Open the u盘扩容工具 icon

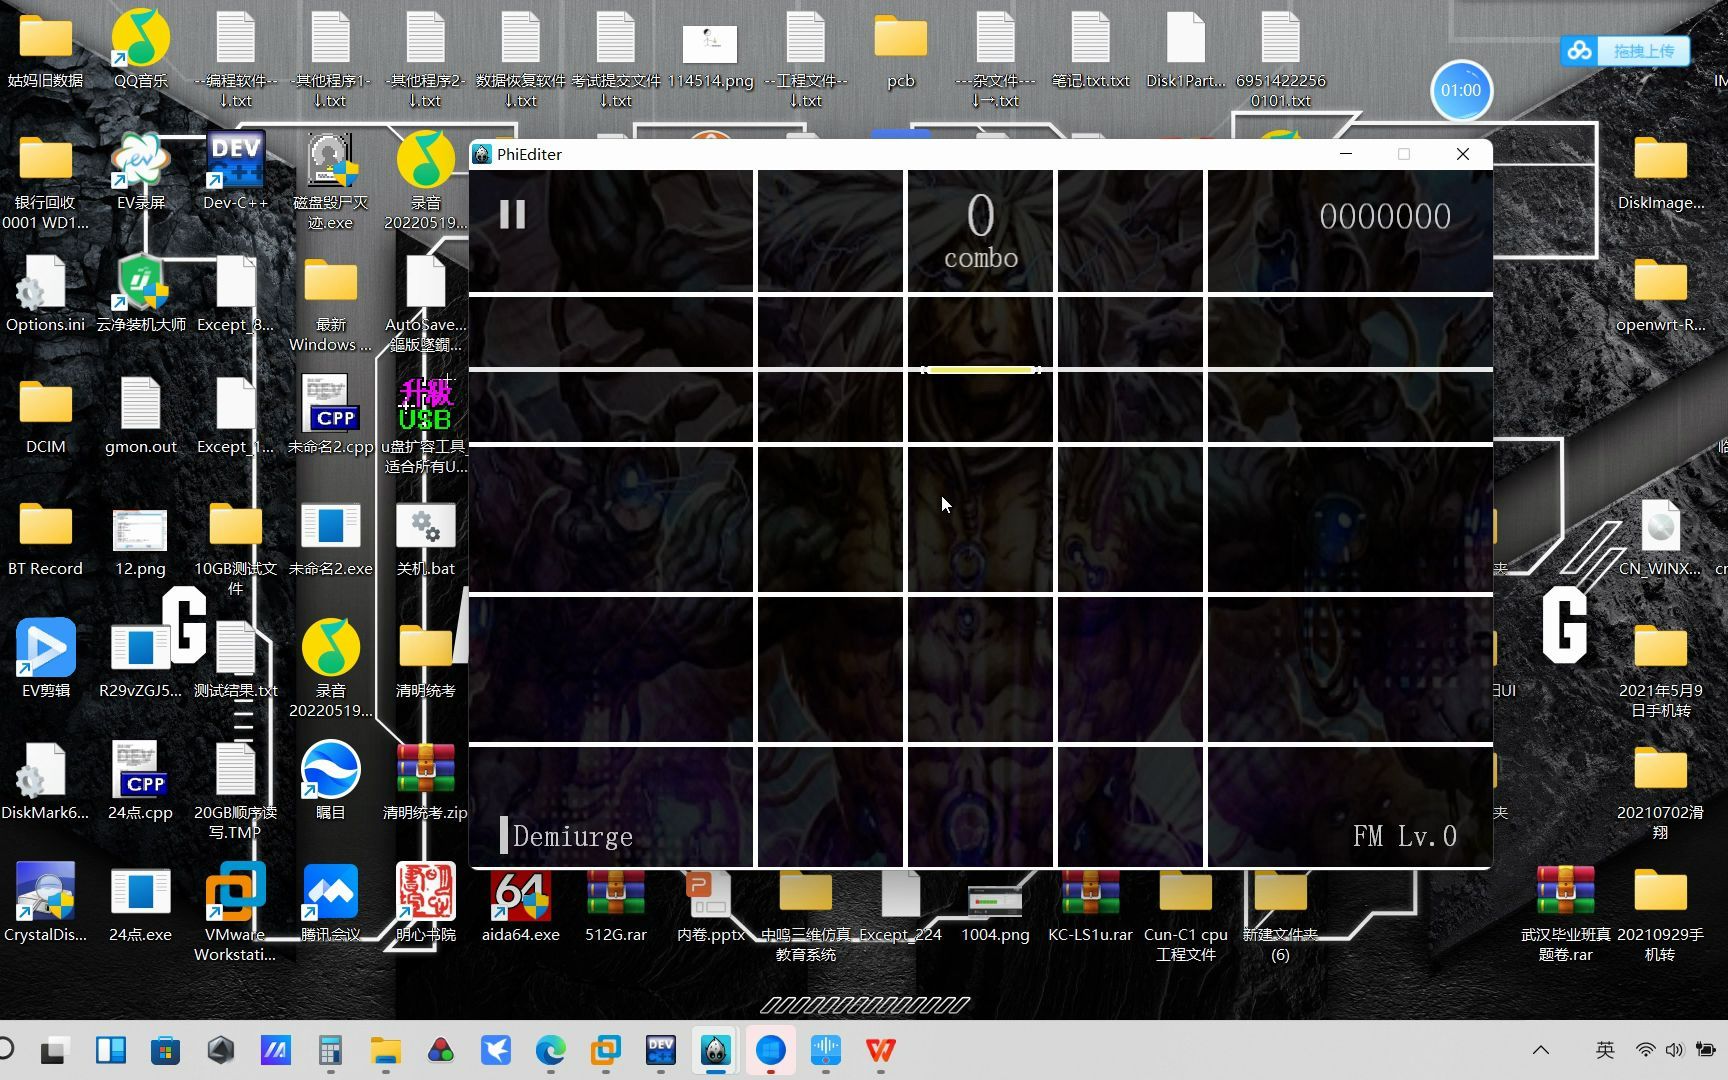425,424
